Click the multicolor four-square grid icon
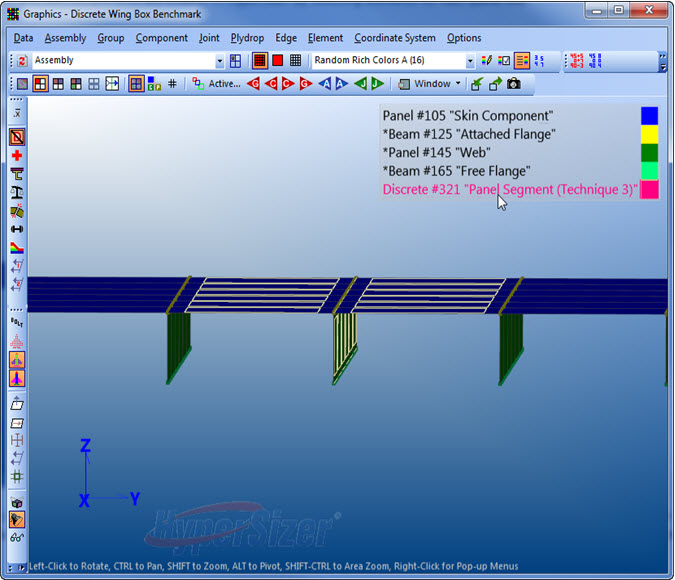This screenshot has width=675, height=580. pyautogui.click(x=76, y=84)
